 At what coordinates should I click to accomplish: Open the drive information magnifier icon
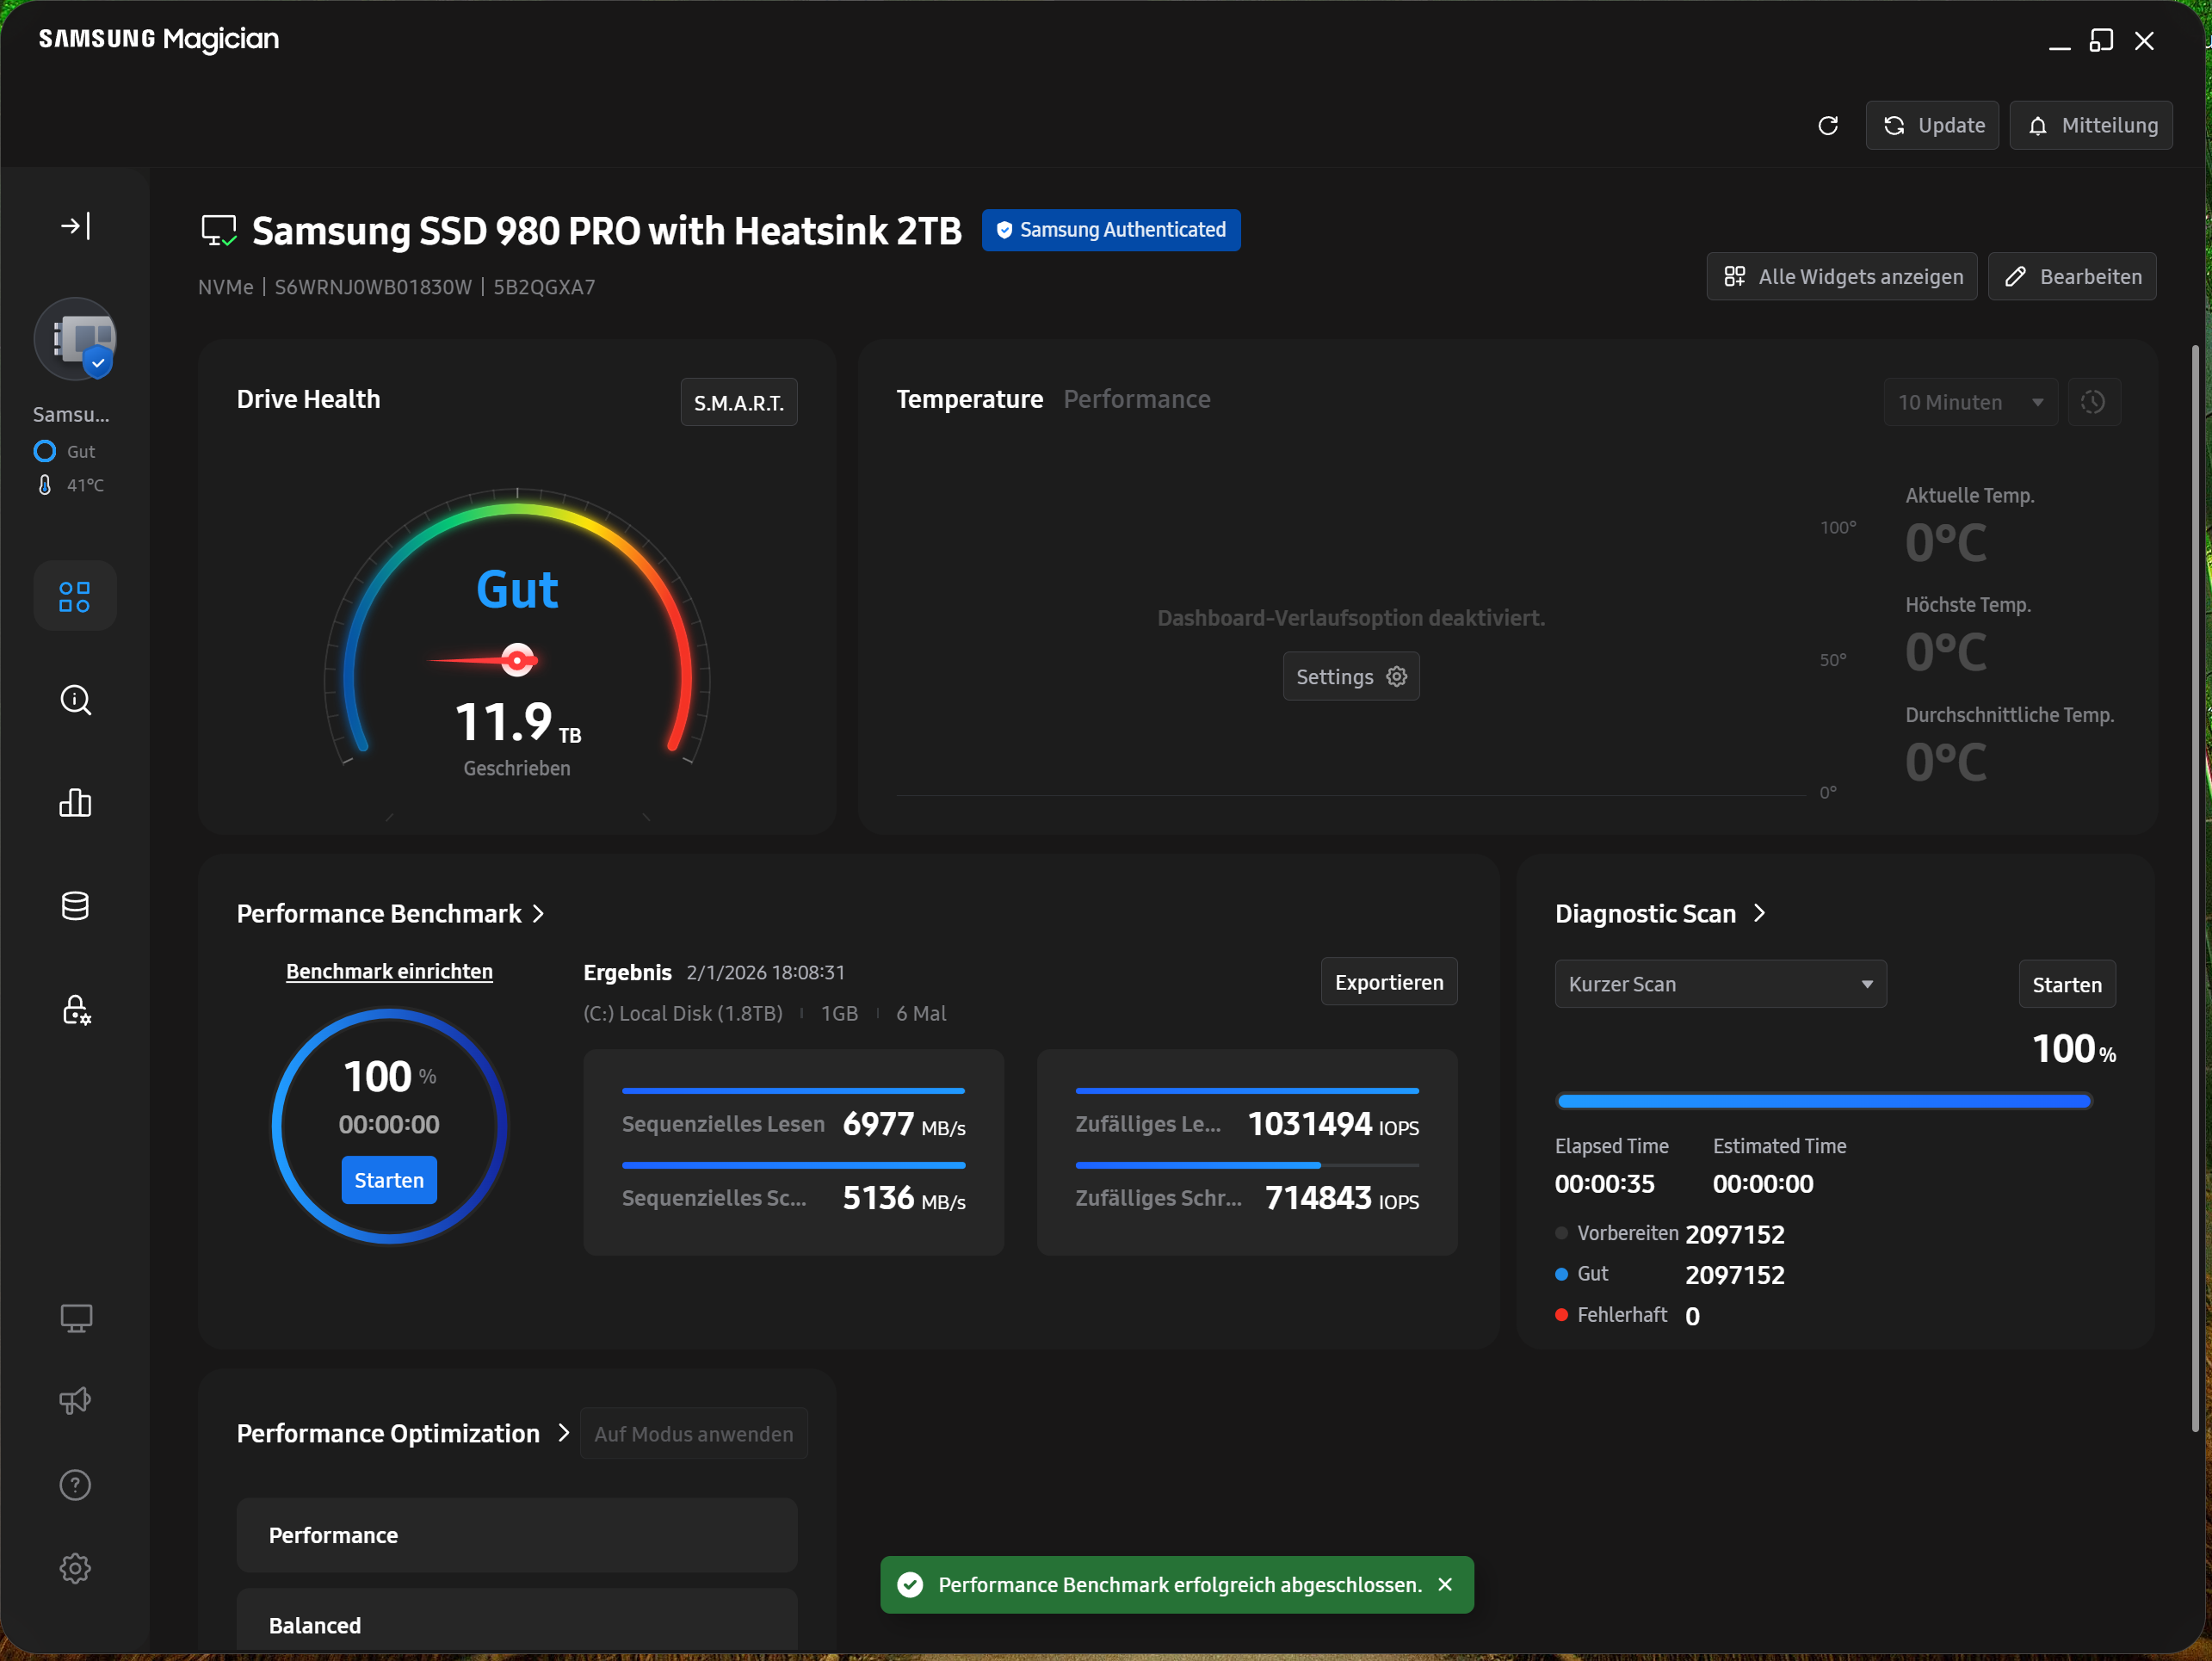(x=75, y=700)
